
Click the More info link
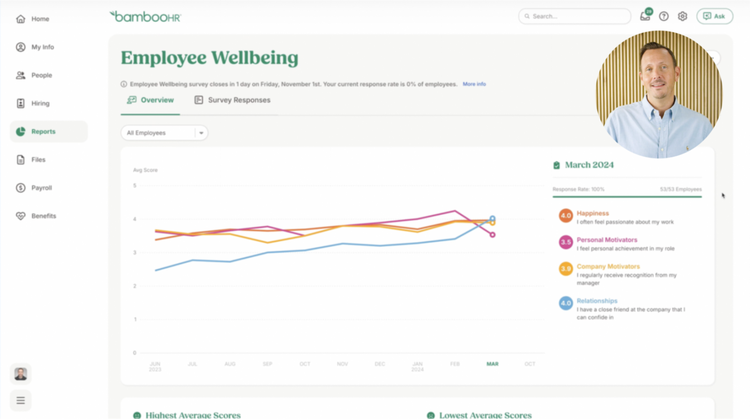click(x=474, y=84)
